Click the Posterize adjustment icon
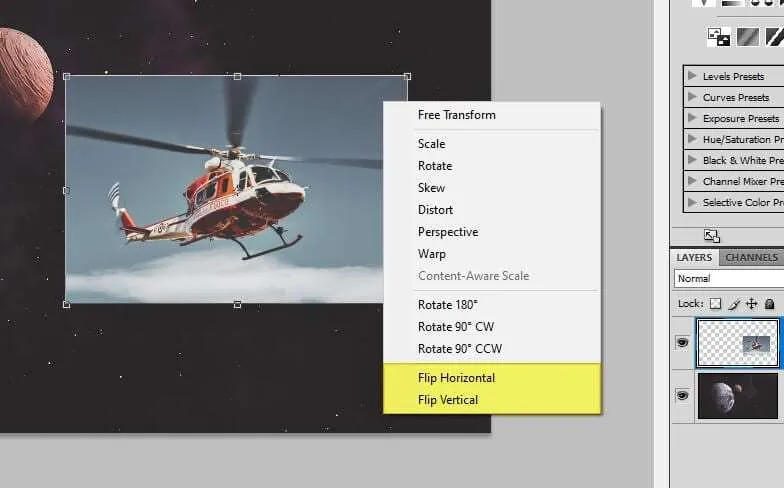784x488 pixels. (748, 38)
